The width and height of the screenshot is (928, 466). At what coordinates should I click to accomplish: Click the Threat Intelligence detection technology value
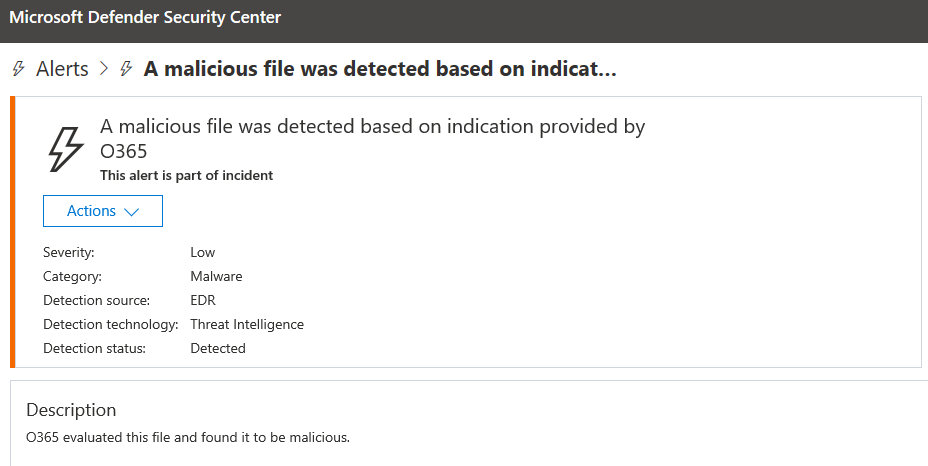(x=247, y=324)
